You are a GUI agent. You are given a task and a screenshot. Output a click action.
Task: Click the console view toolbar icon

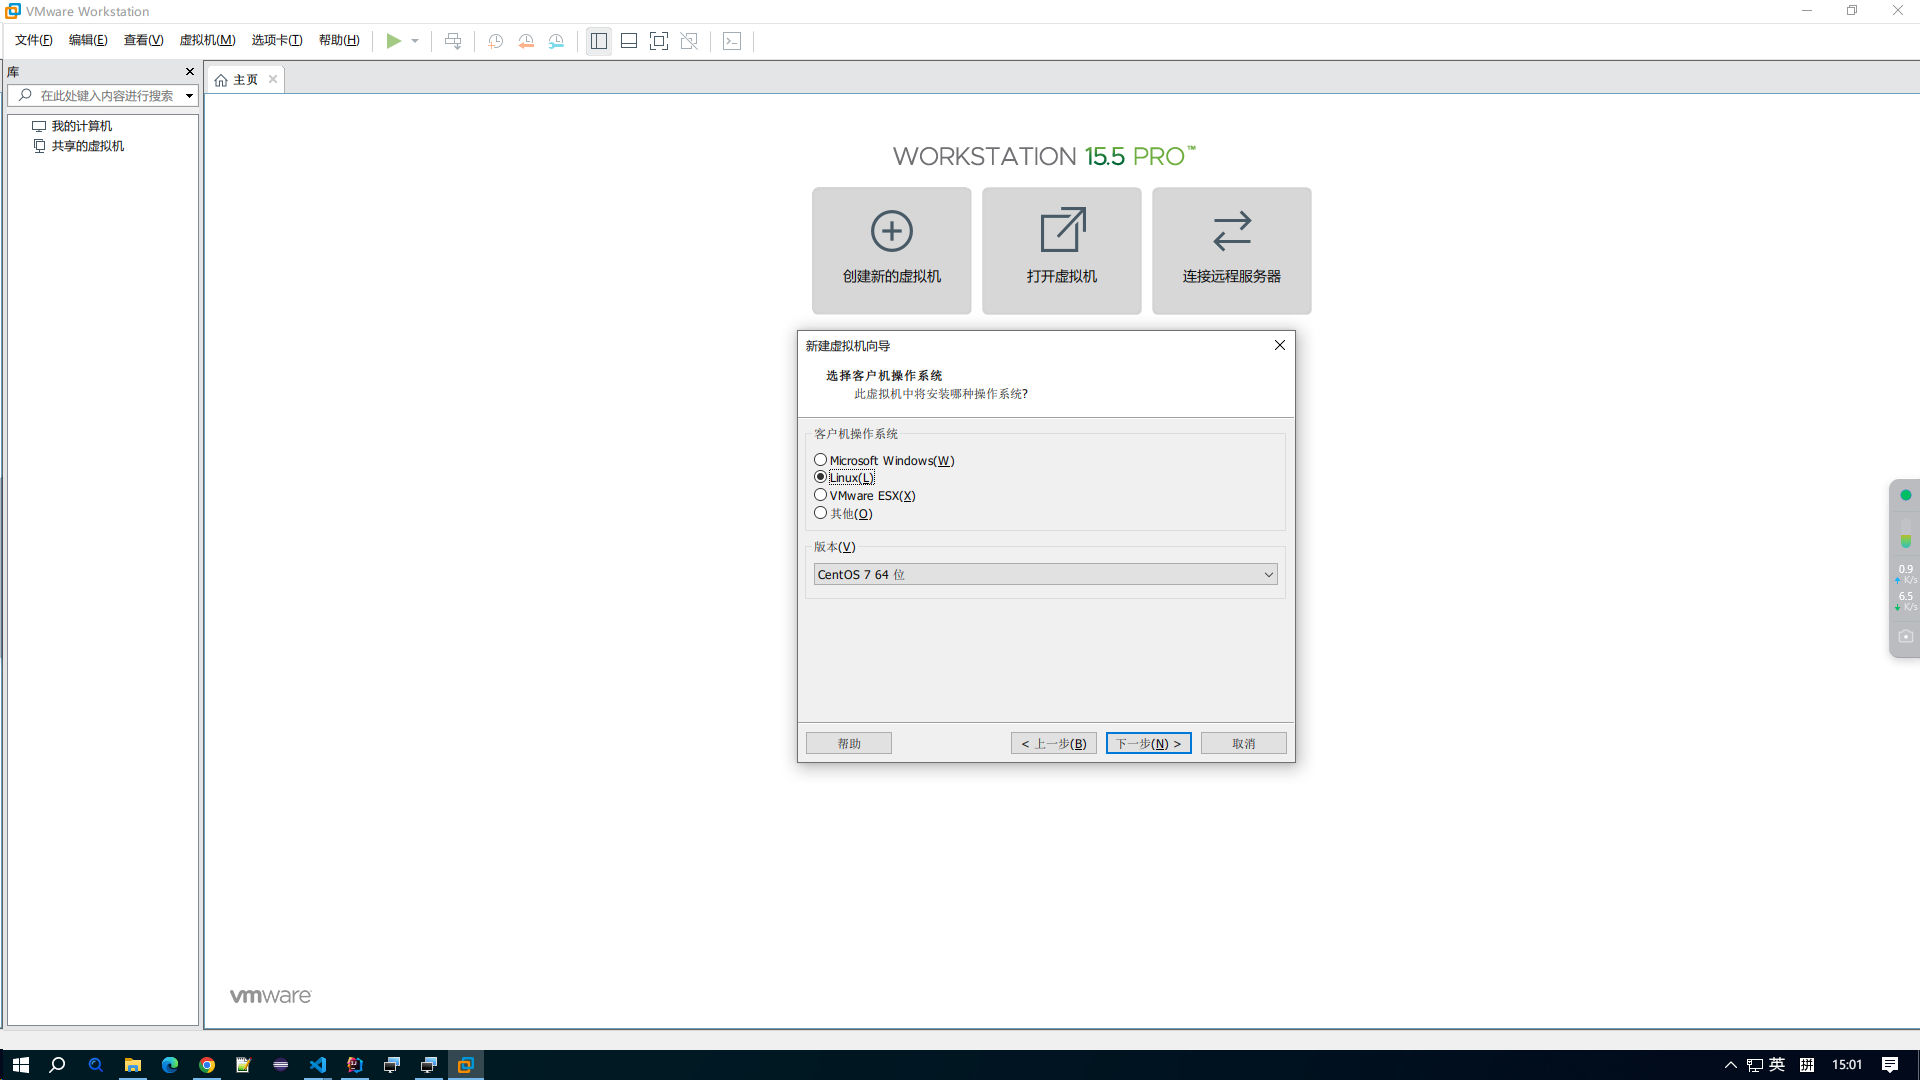tap(732, 41)
